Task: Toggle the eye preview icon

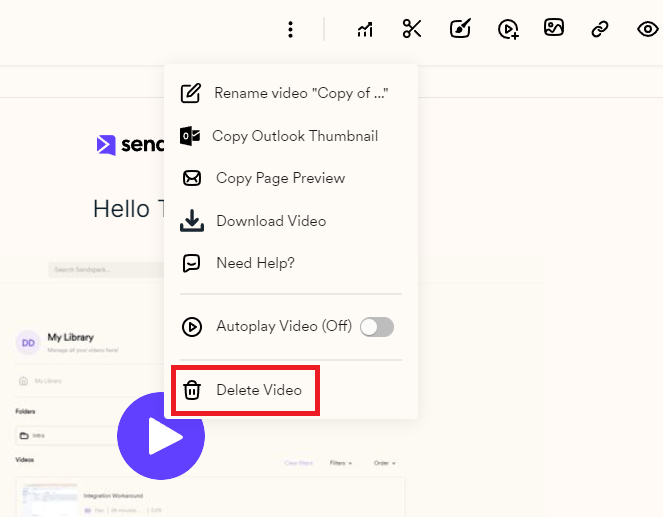Action: 647,29
